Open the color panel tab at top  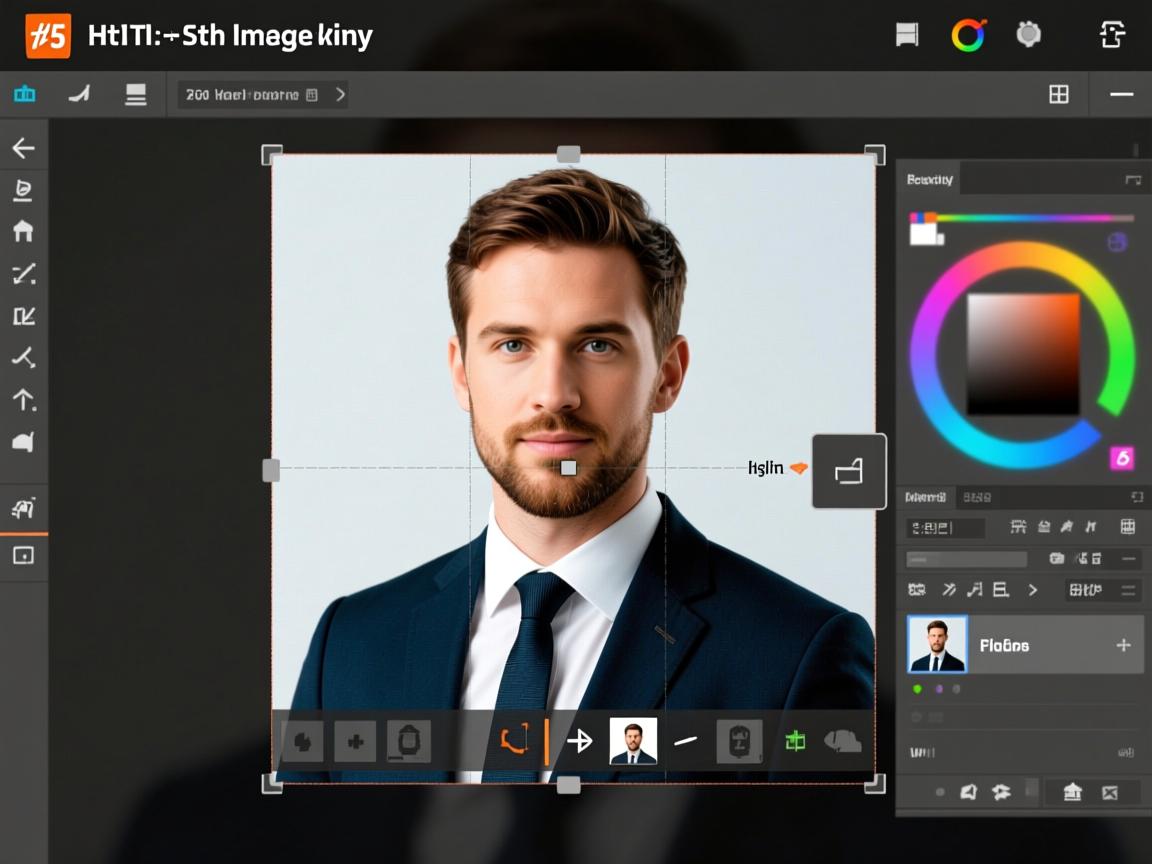(x=930, y=180)
